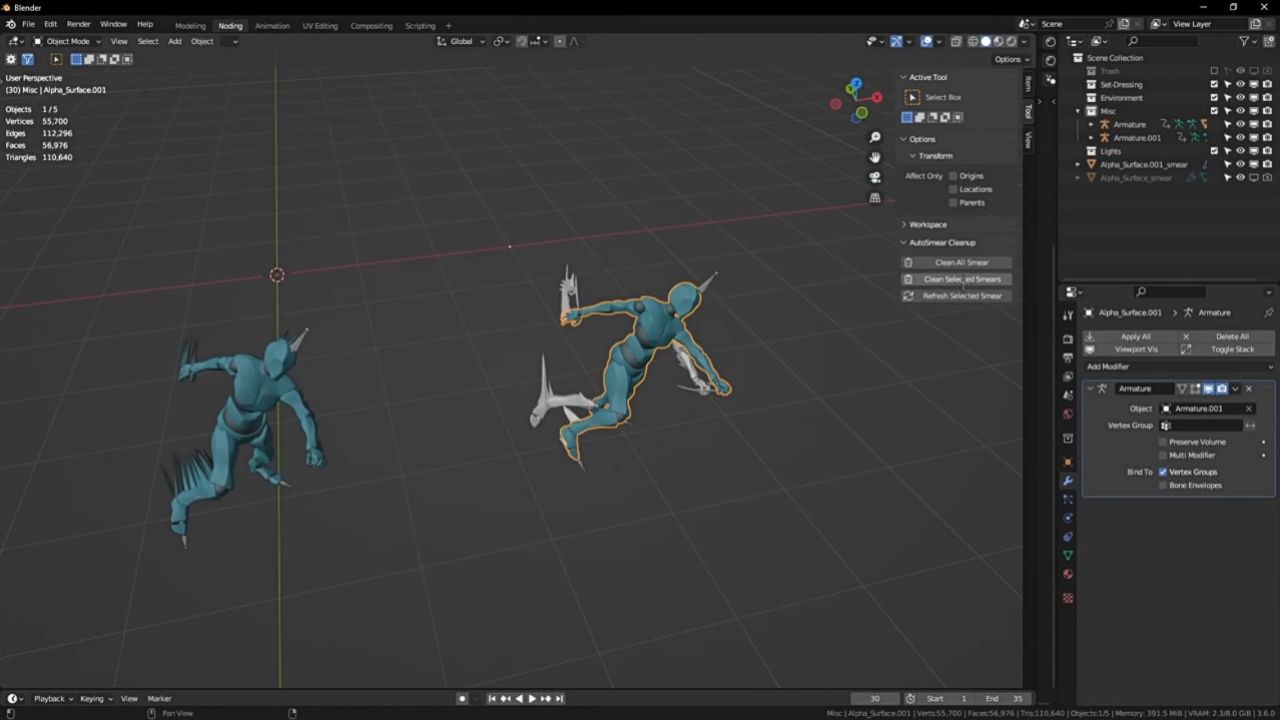Open the Add Modifier dropdown
Image resolution: width=1280 pixels, height=720 pixels.
click(x=1178, y=366)
